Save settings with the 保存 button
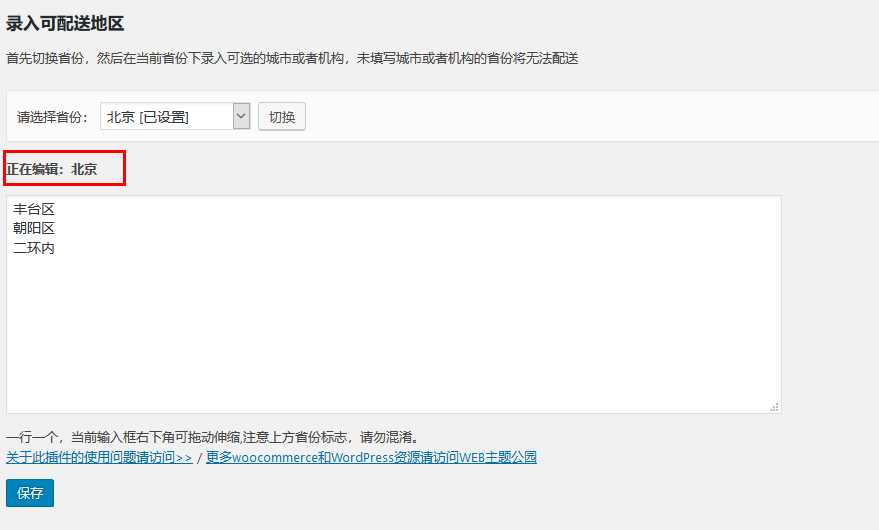Viewport: 879px width, 530px height. pyautogui.click(x=30, y=493)
